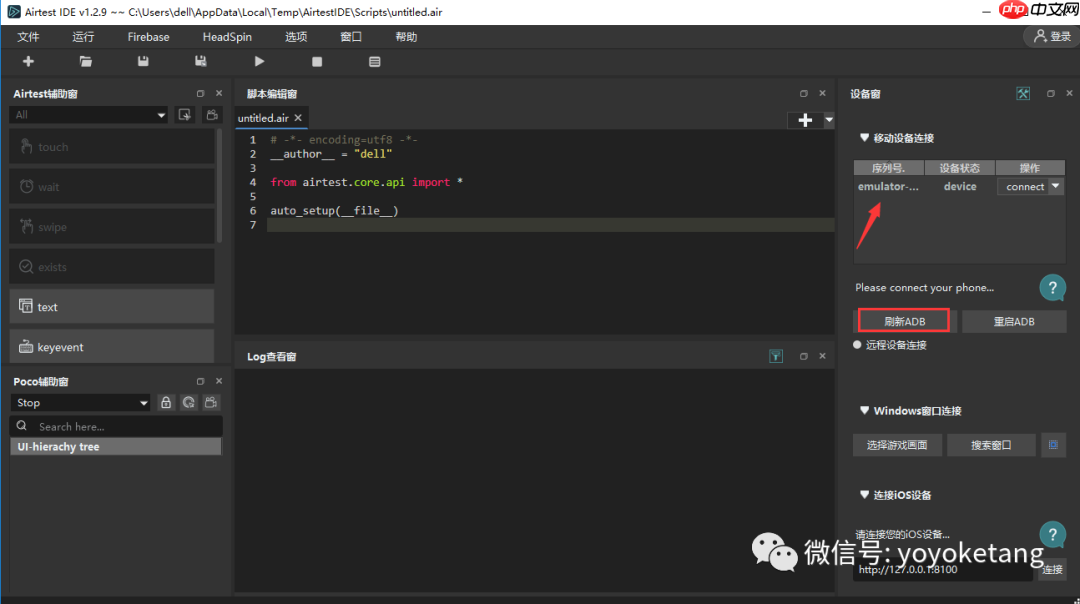Click the Run script play icon
This screenshot has height=604, width=1080.
[x=259, y=62]
